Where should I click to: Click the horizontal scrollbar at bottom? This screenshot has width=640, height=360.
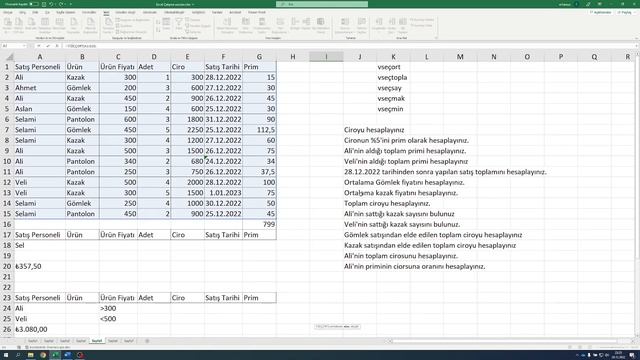click(x=504, y=341)
